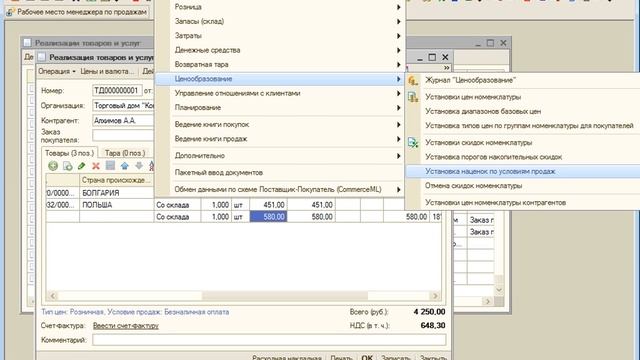640x360 pixels.
Task: Click the blue up arrow move row icon
Action: click(125, 166)
